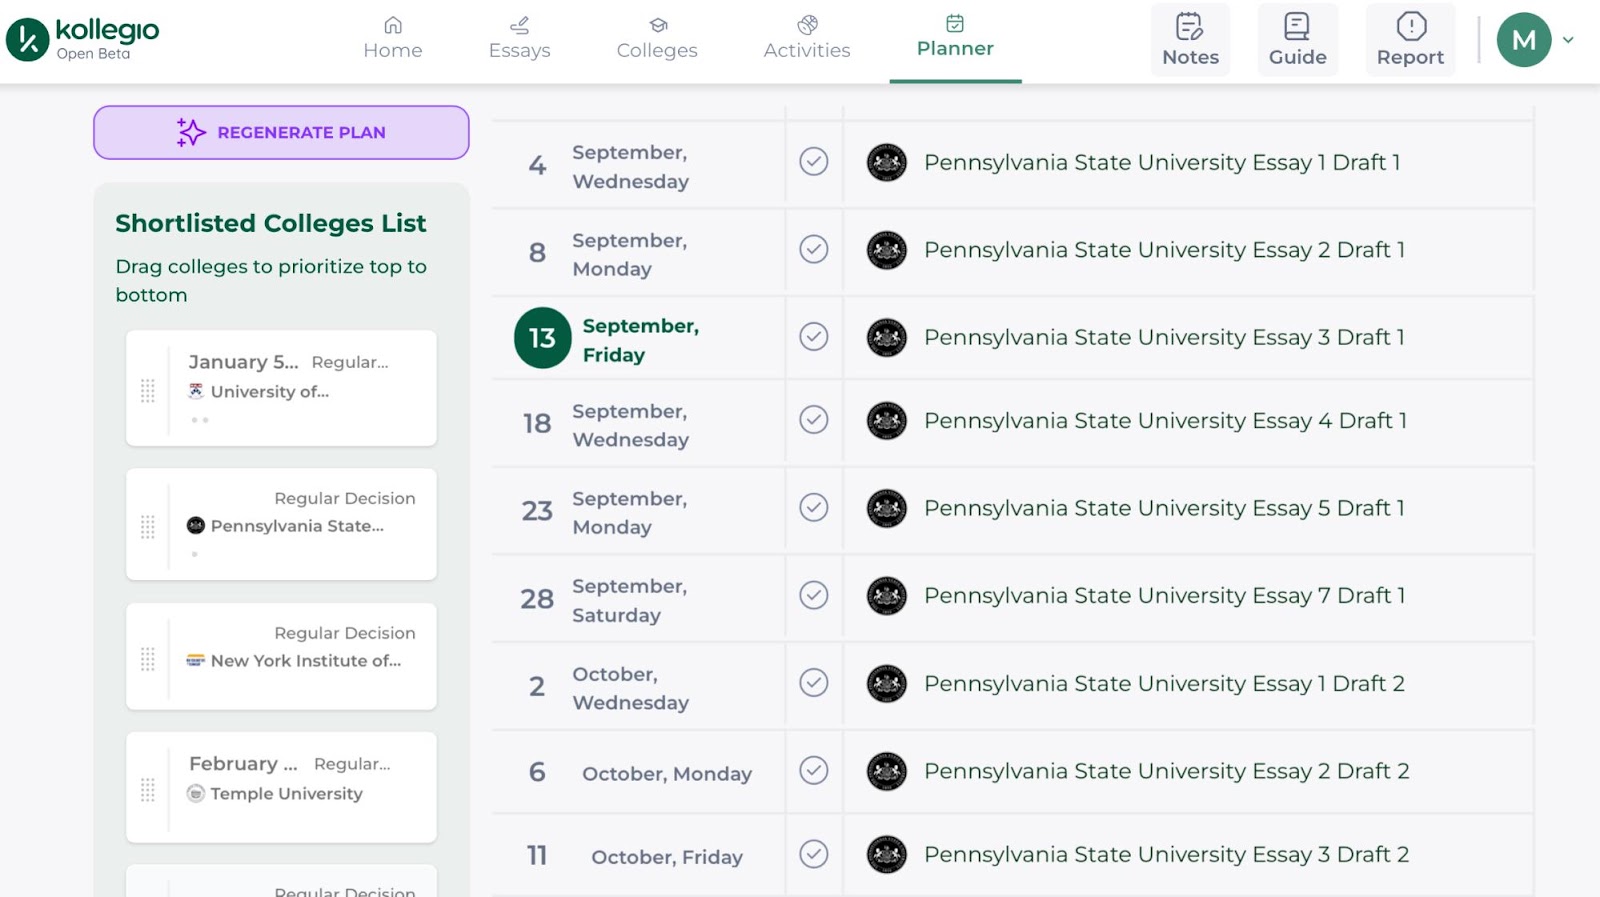Click the date 6 October, Monday
This screenshot has height=897, width=1600.
(640, 773)
